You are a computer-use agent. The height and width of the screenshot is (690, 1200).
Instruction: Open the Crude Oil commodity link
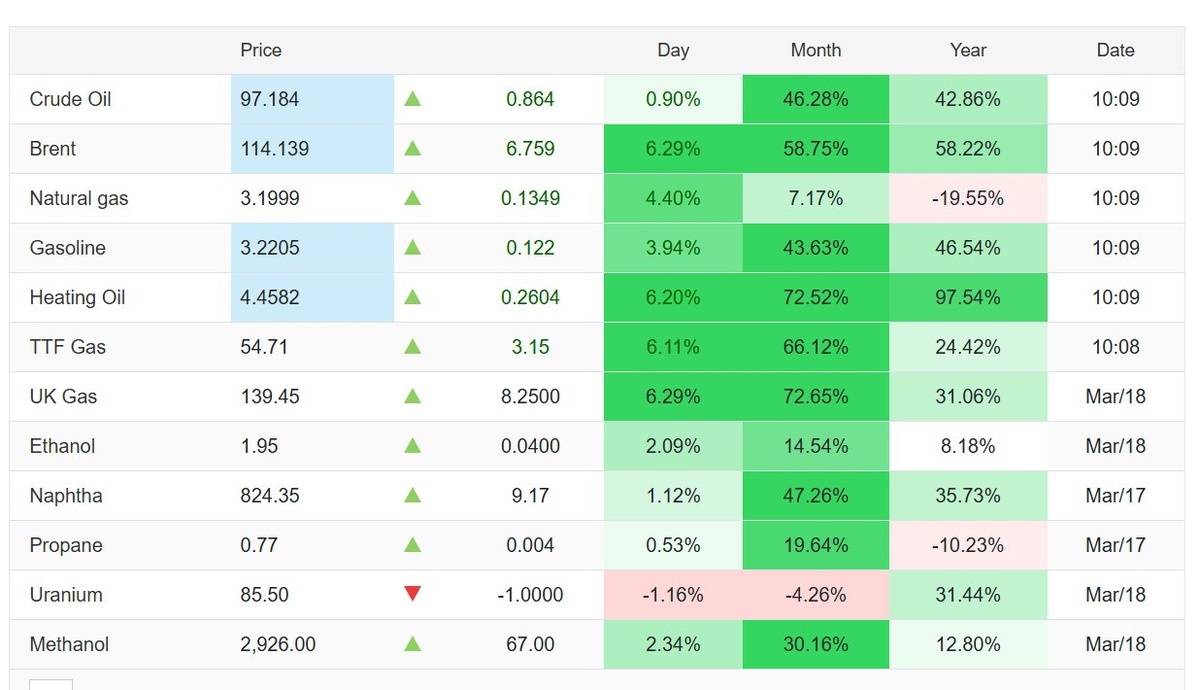[70, 99]
